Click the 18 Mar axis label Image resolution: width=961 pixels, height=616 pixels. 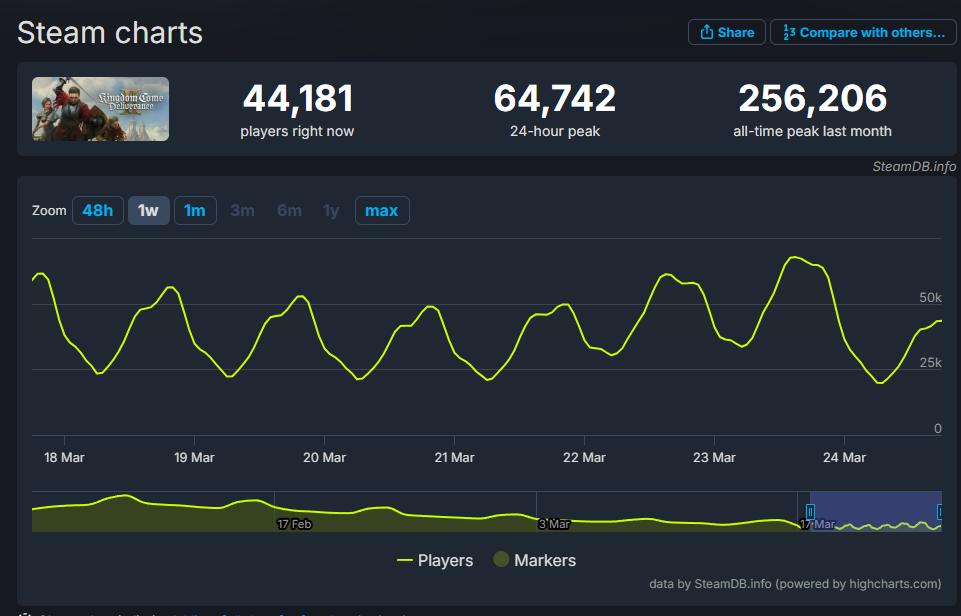(x=64, y=457)
